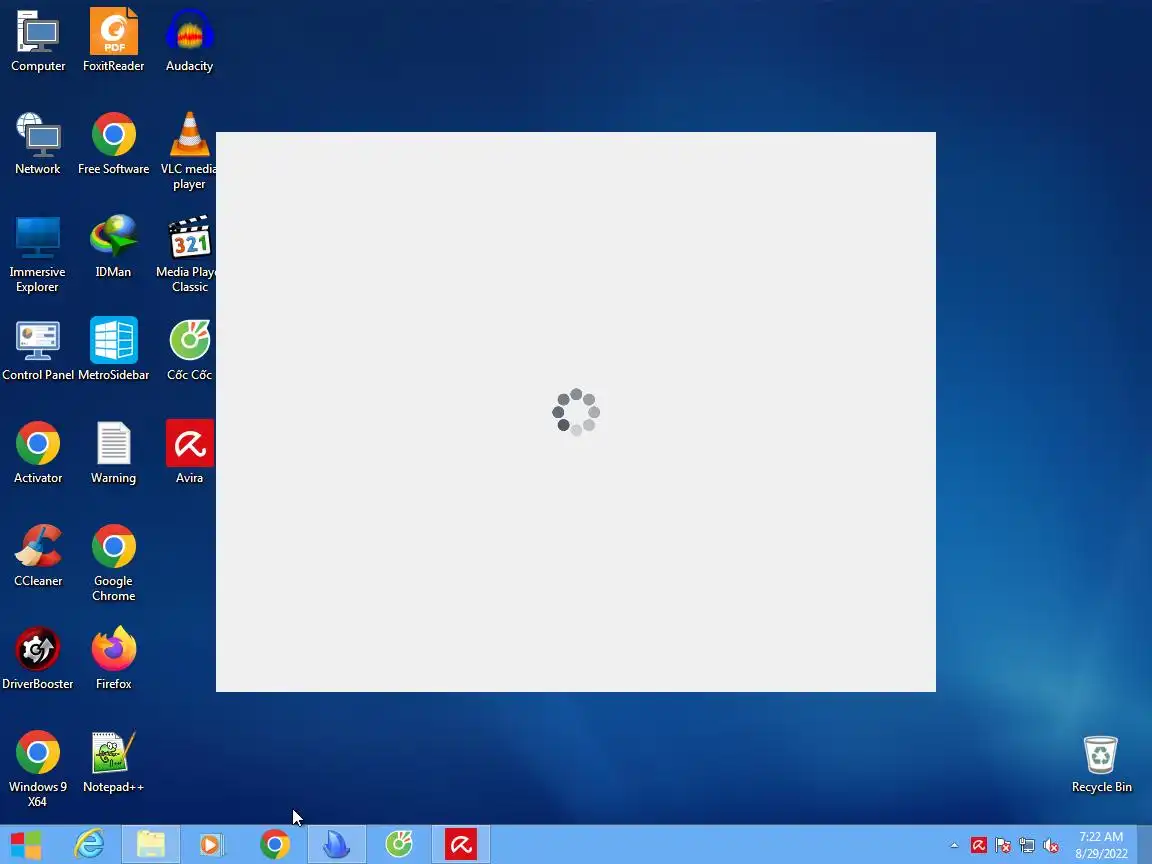The height and width of the screenshot is (864, 1152).
Task: Open the clock showing 7:22 AM
Action: click(1101, 845)
